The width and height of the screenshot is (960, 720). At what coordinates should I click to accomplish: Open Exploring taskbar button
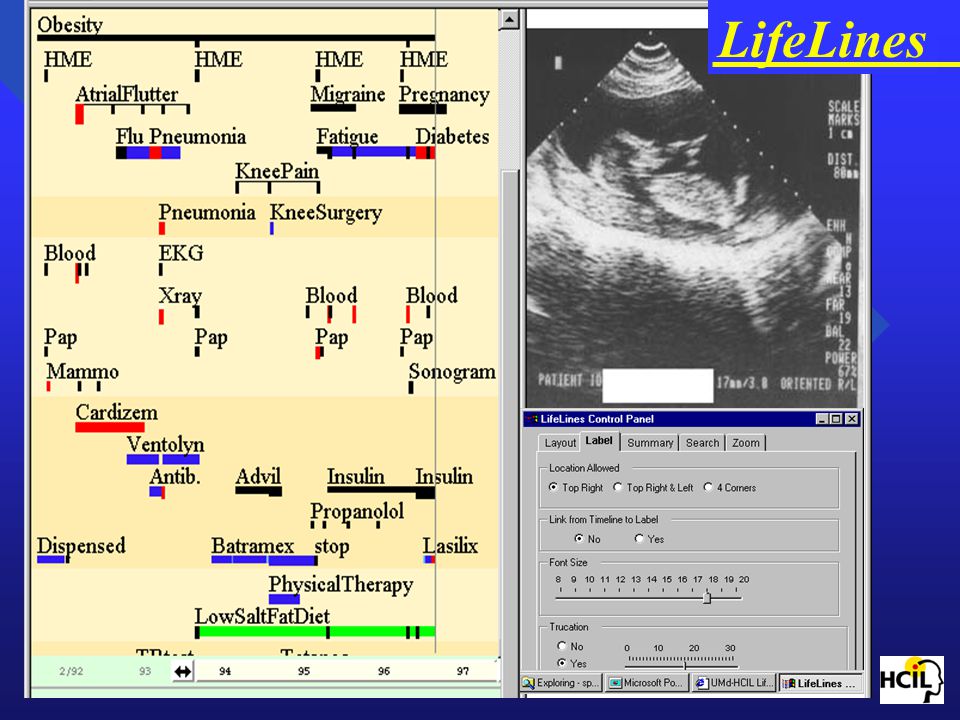pyautogui.click(x=561, y=683)
